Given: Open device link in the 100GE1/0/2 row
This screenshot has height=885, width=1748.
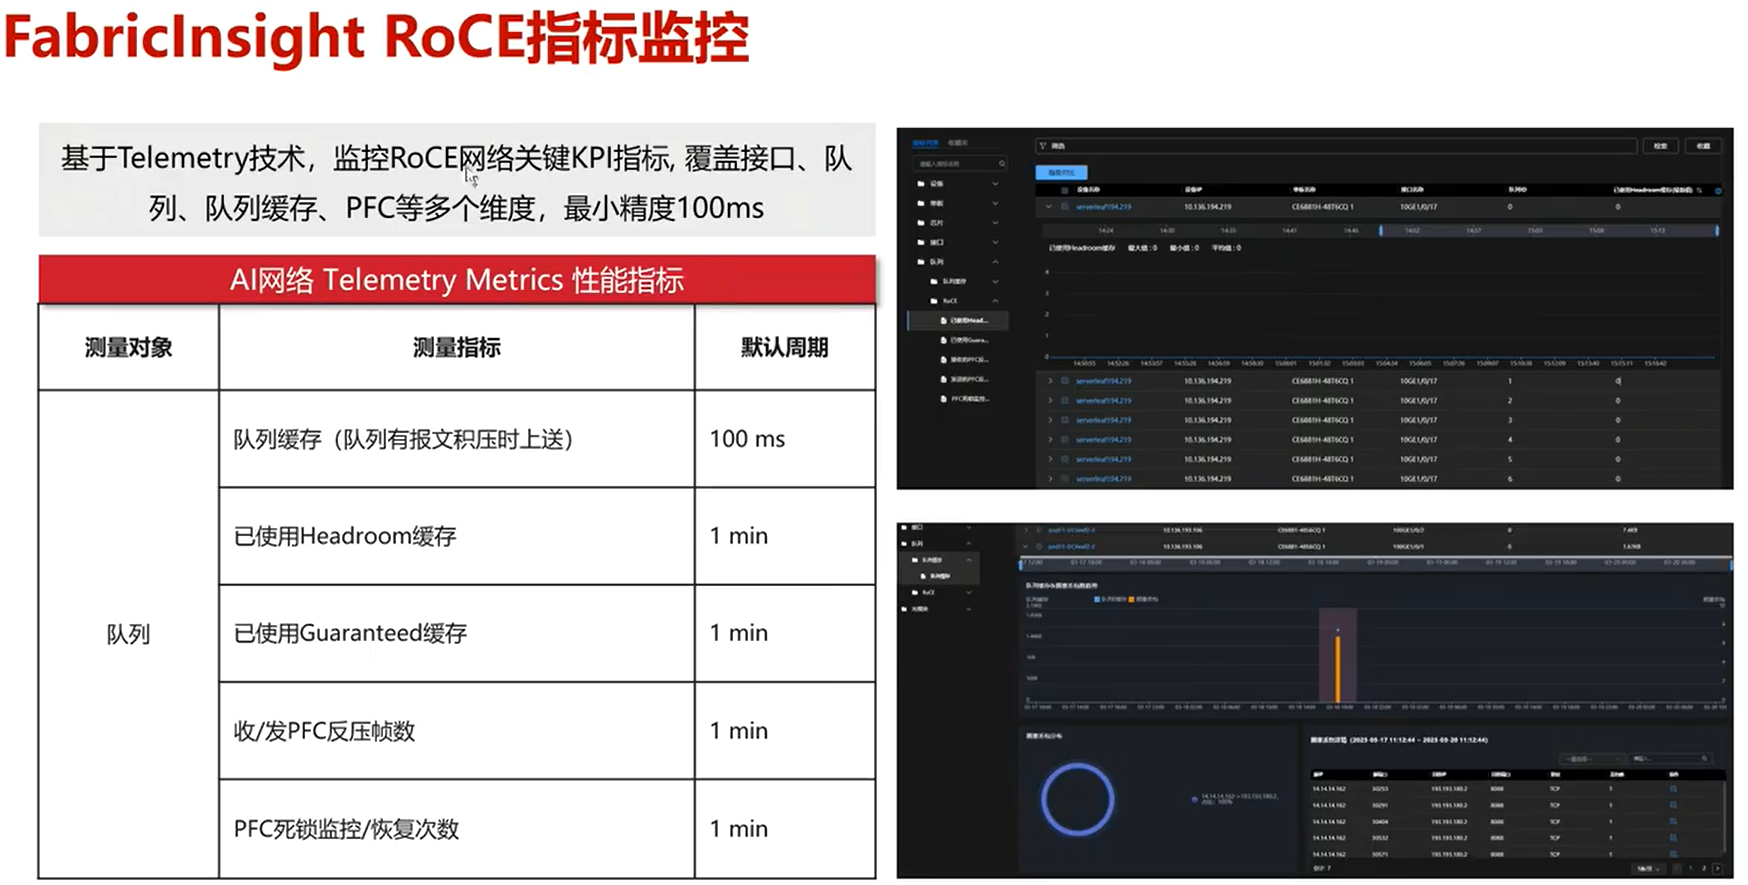Looking at the screenshot, I should (x=1072, y=530).
